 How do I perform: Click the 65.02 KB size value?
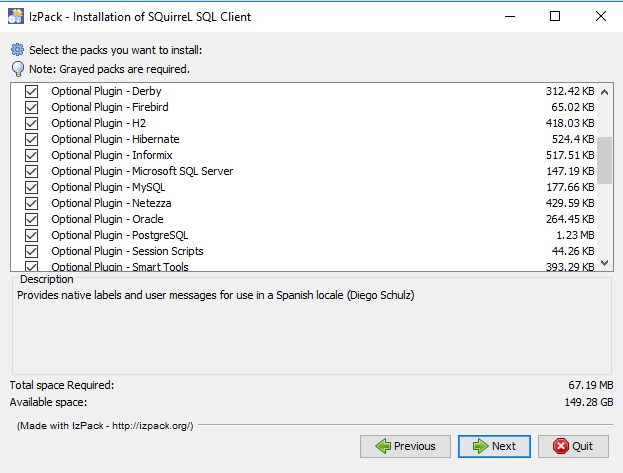pos(573,107)
